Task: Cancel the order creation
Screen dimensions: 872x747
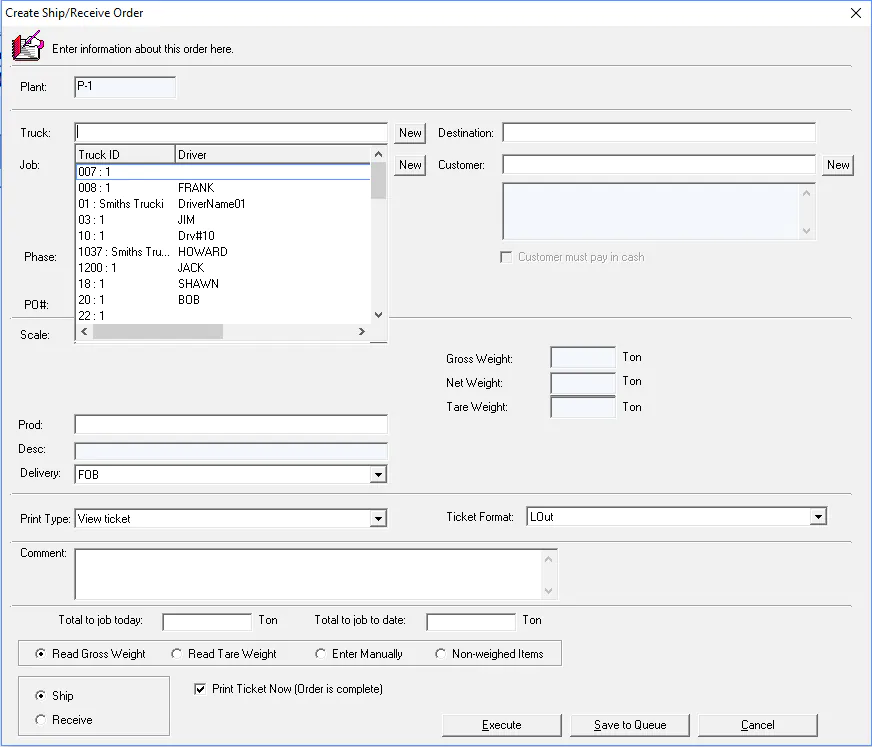Action: tap(757, 725)
